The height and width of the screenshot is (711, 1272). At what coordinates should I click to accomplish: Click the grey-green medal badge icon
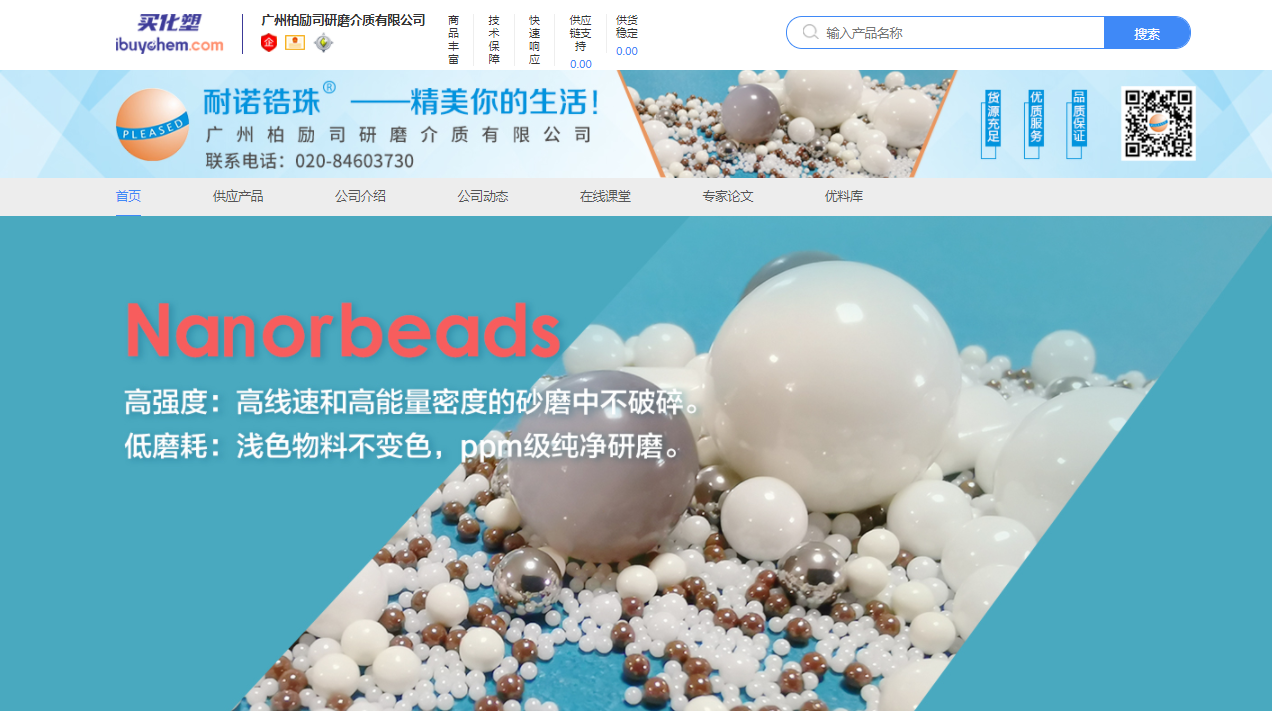323,42
